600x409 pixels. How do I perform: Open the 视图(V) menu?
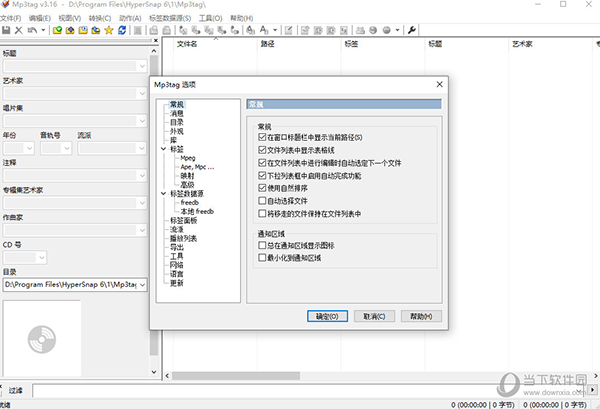tap(70, 18)
